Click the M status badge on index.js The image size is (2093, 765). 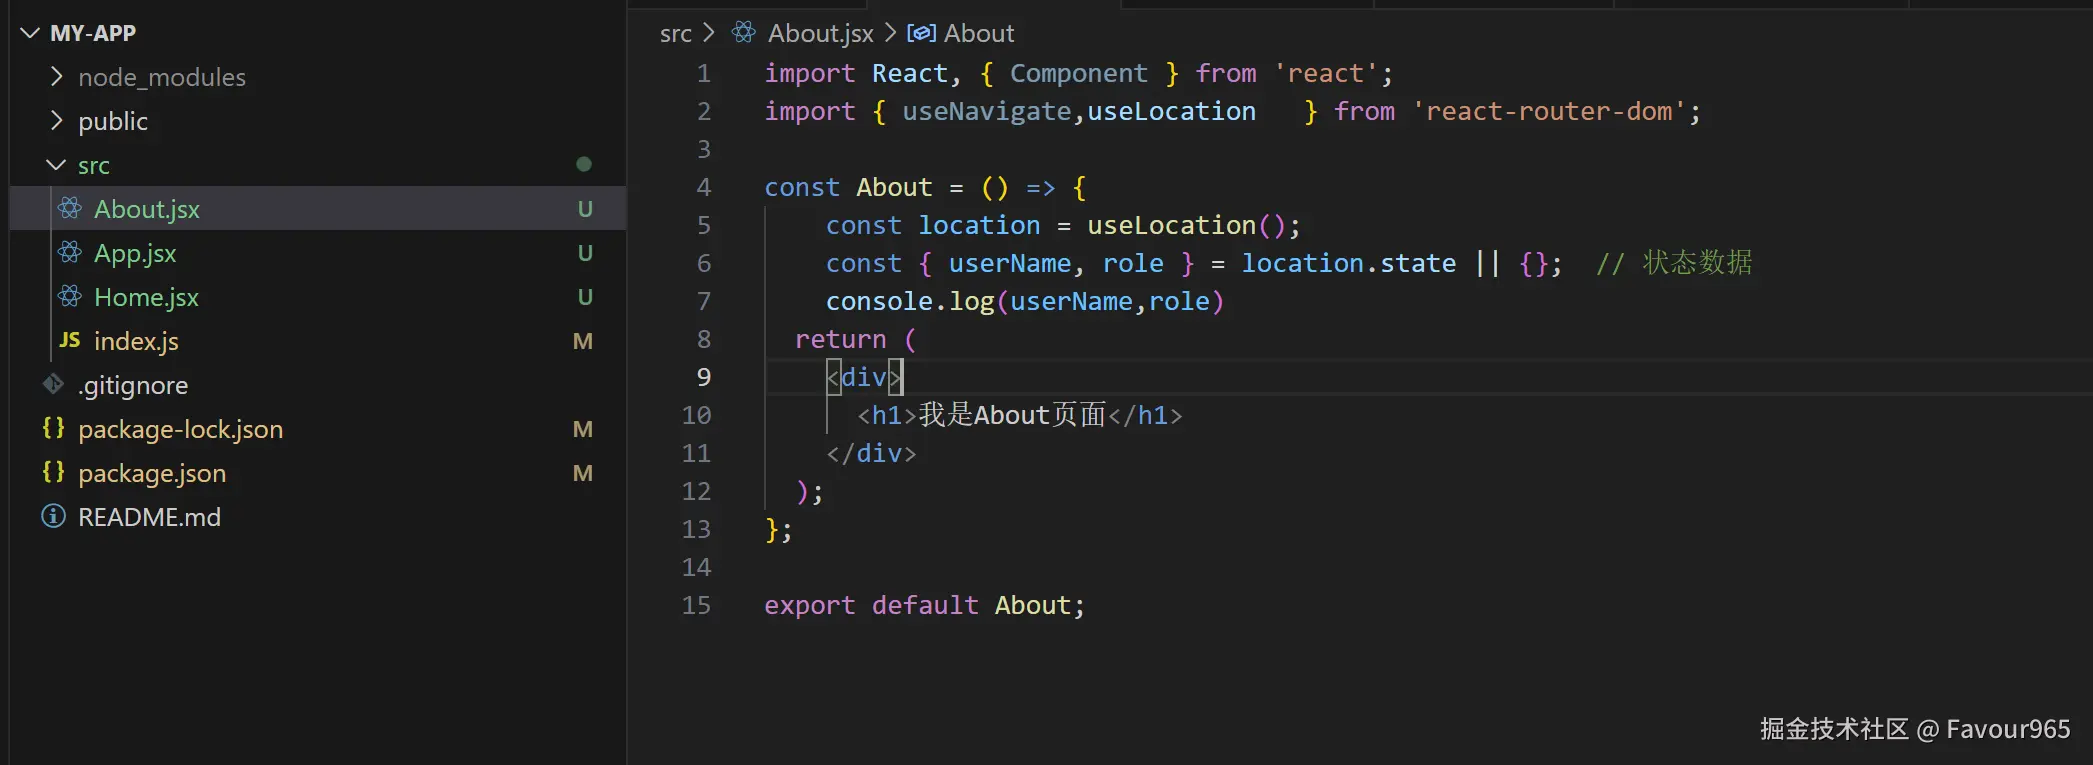(583, 341)
